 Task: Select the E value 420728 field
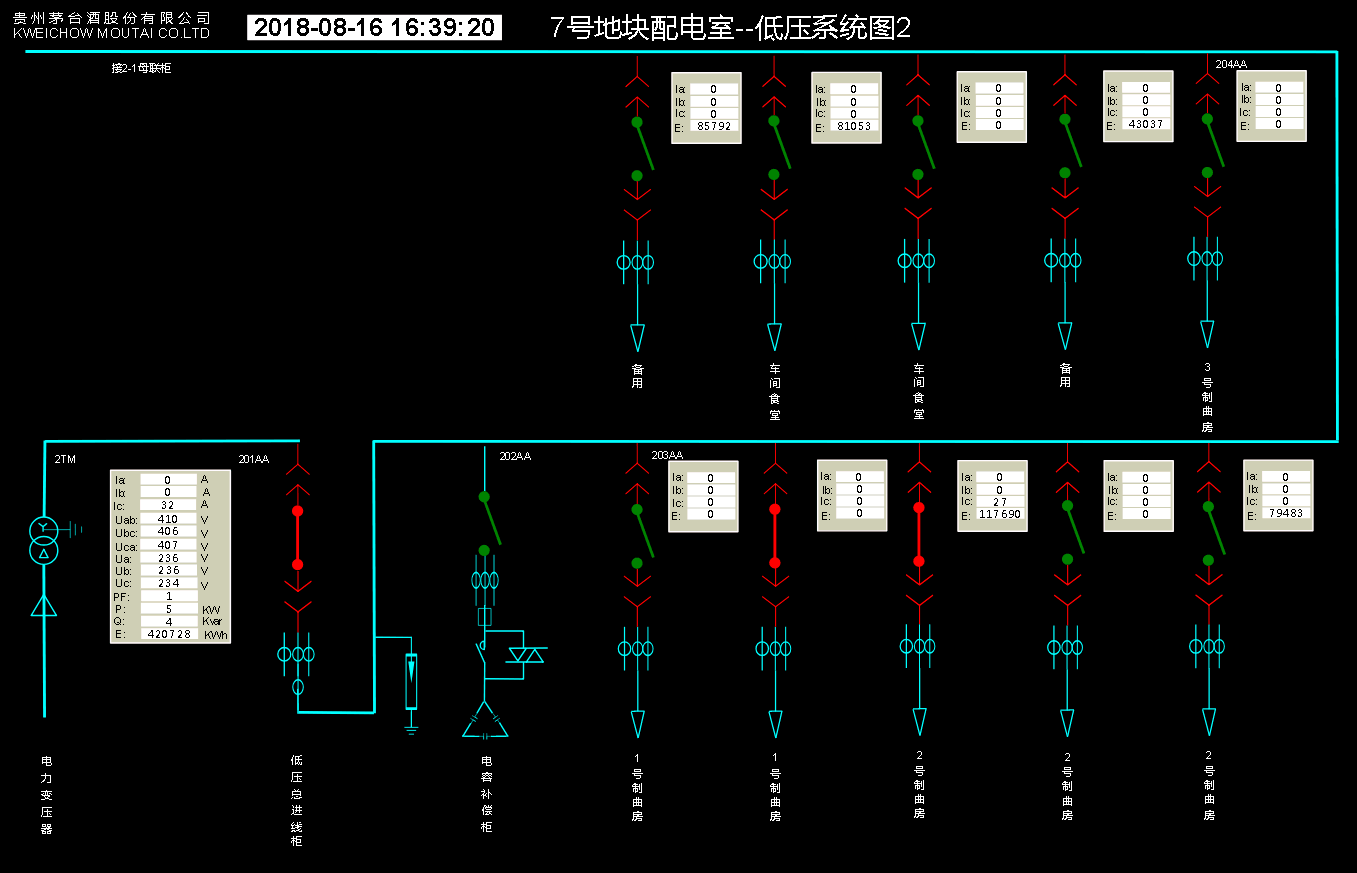click(168, 634)
